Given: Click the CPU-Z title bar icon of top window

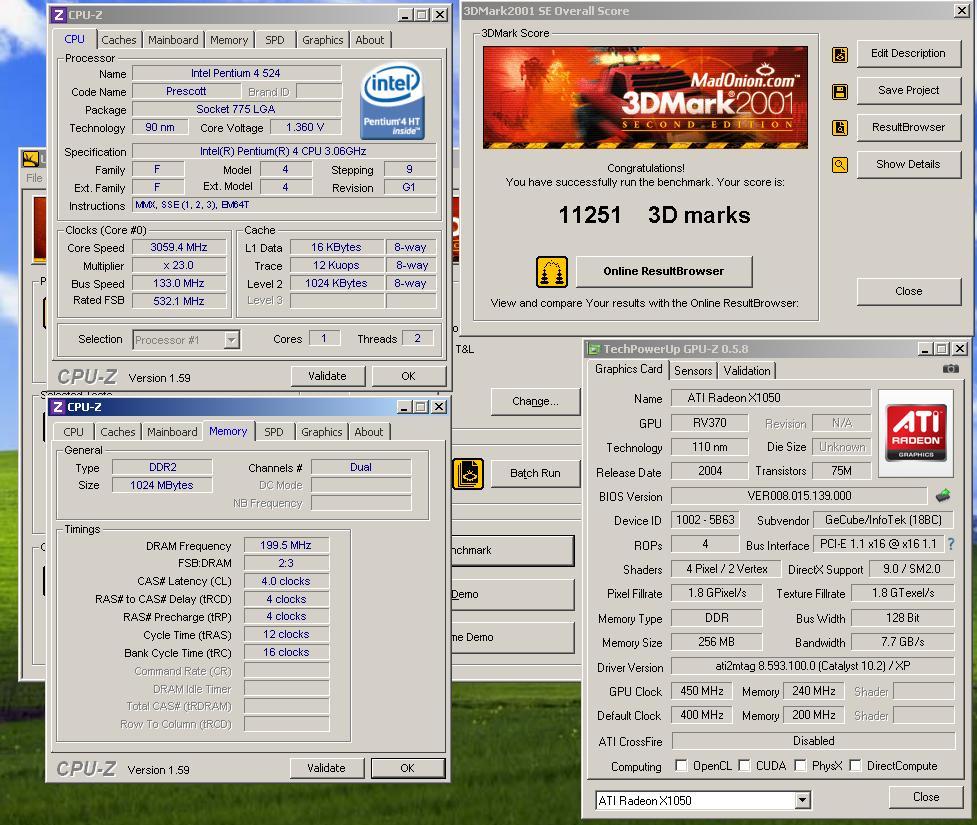Looking at the screenshot, I should click(59, 14).
